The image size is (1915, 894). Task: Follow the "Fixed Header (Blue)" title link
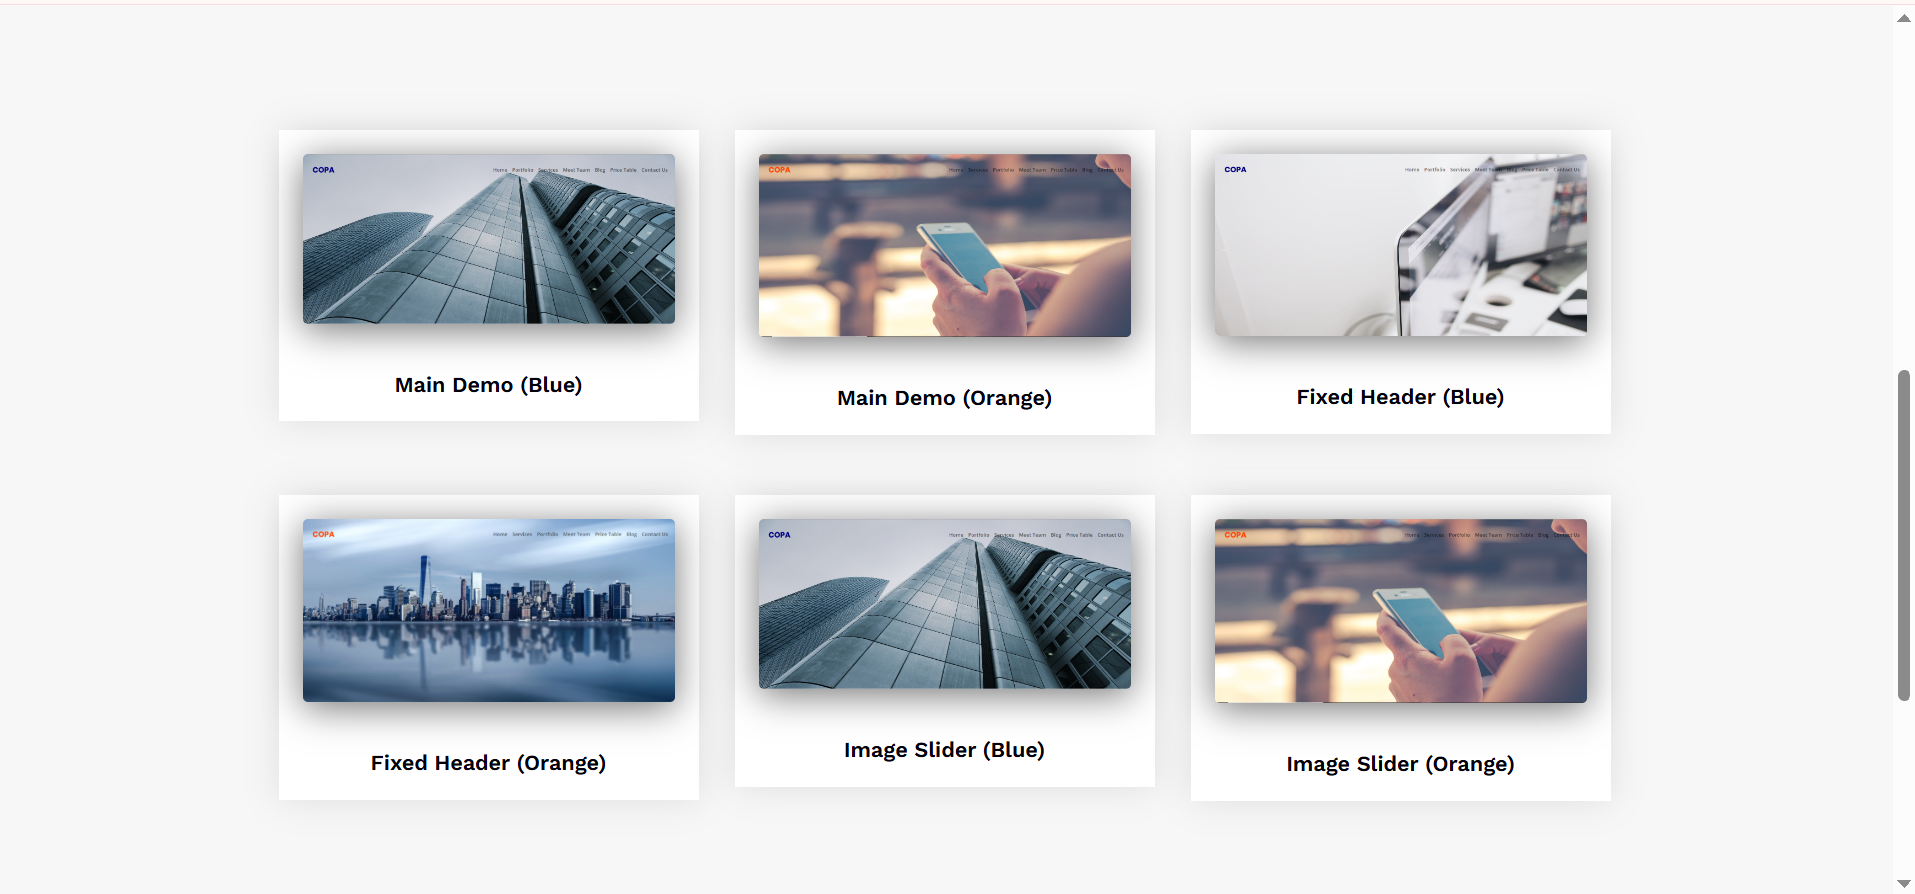[x=1400, y=397]
